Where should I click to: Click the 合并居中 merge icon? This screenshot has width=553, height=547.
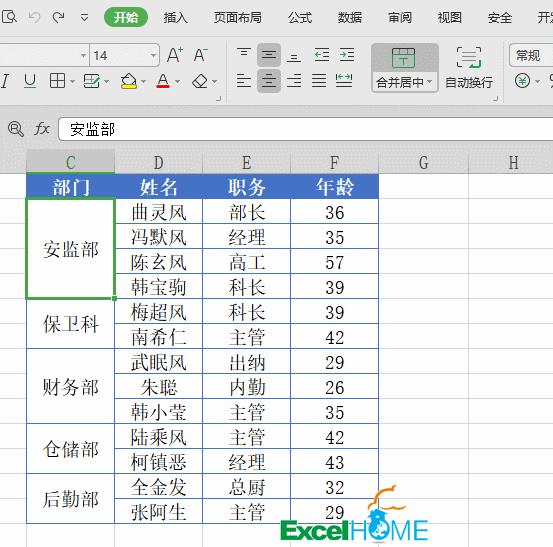pyautogui.click(x=403, y=58)
